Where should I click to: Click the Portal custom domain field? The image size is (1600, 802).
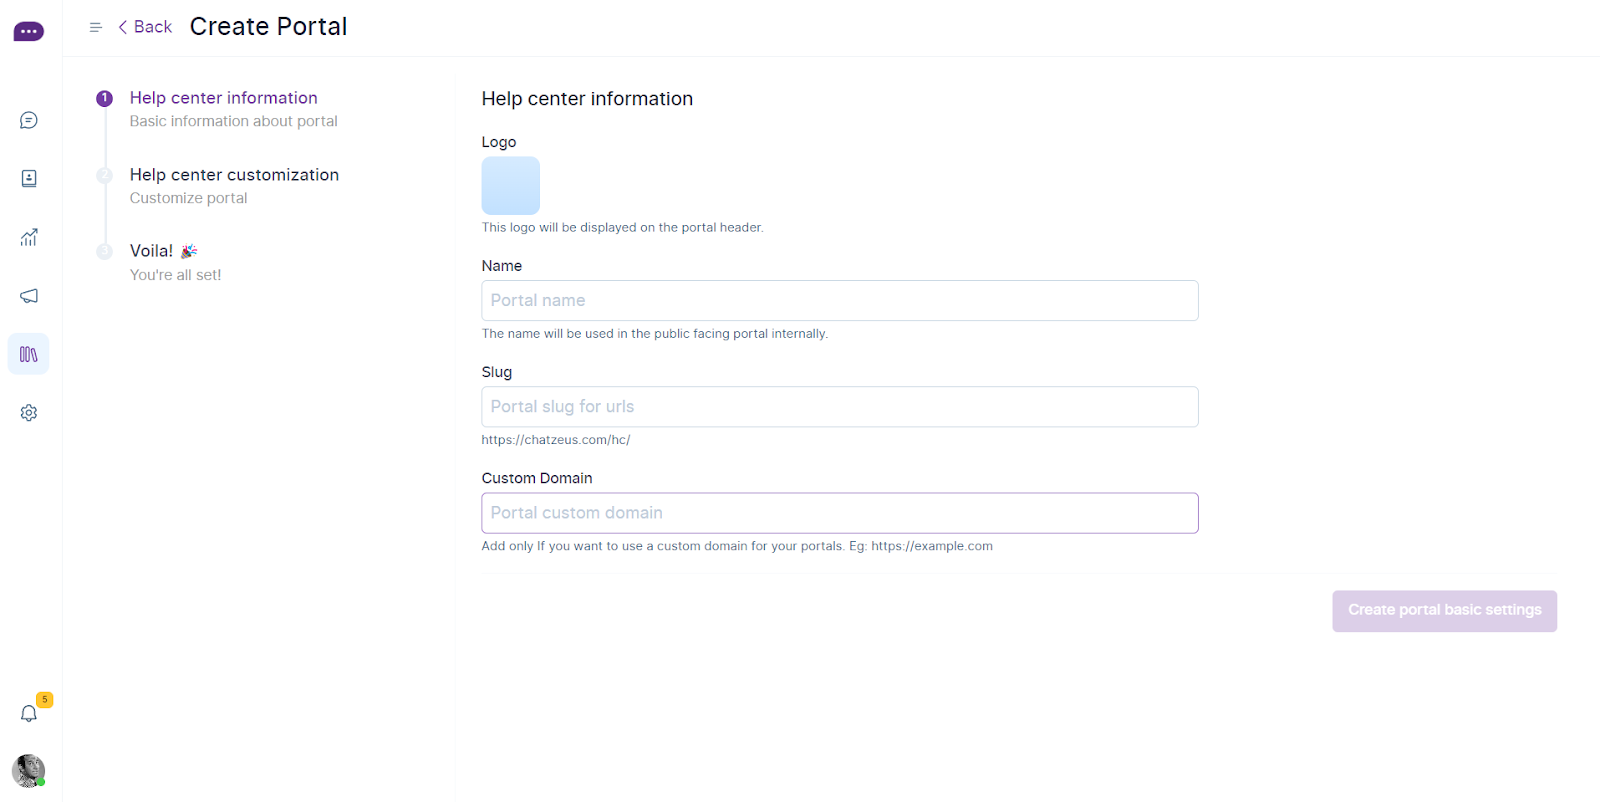839,513
